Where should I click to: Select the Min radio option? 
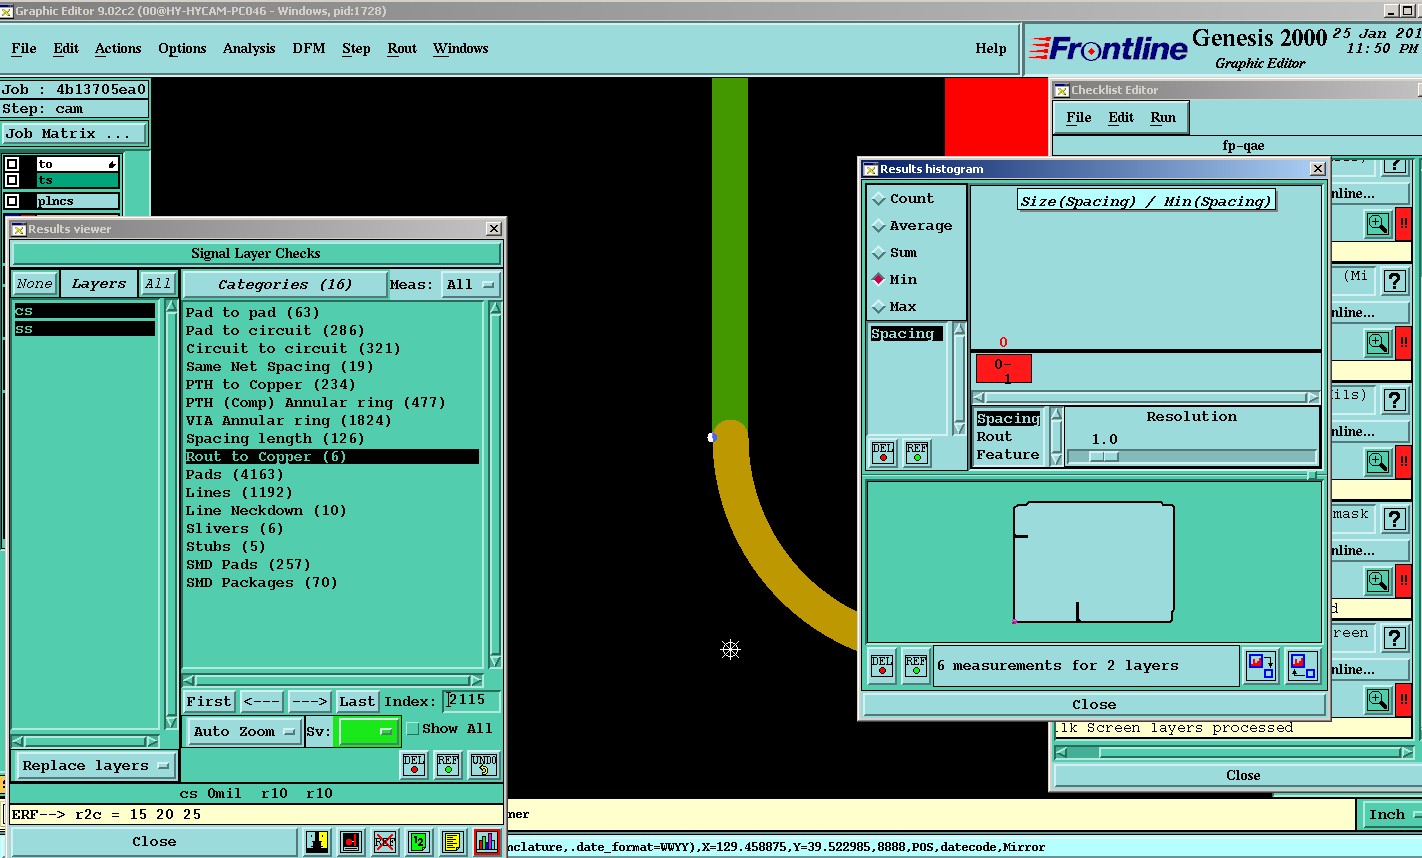(894, 280)
